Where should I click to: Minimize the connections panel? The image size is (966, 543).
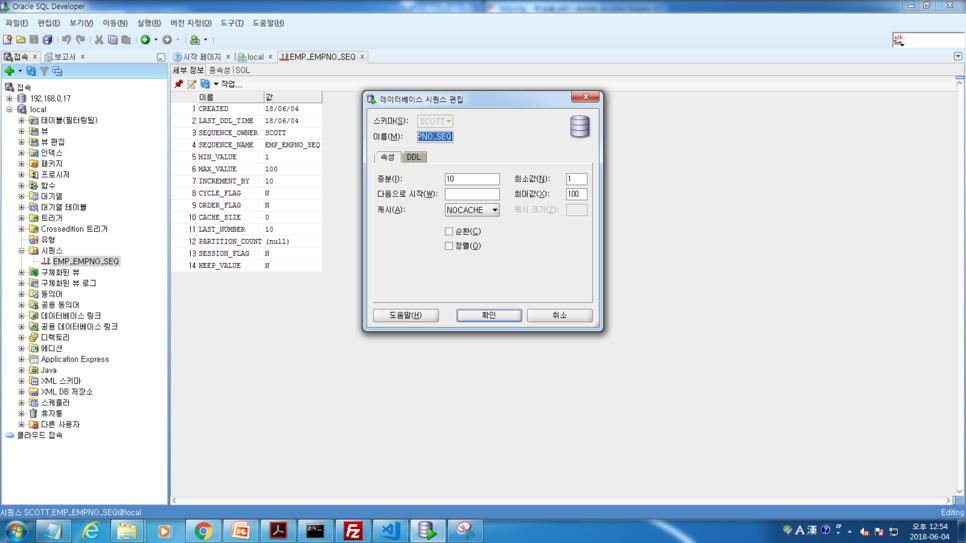click(x=161, y=57)
